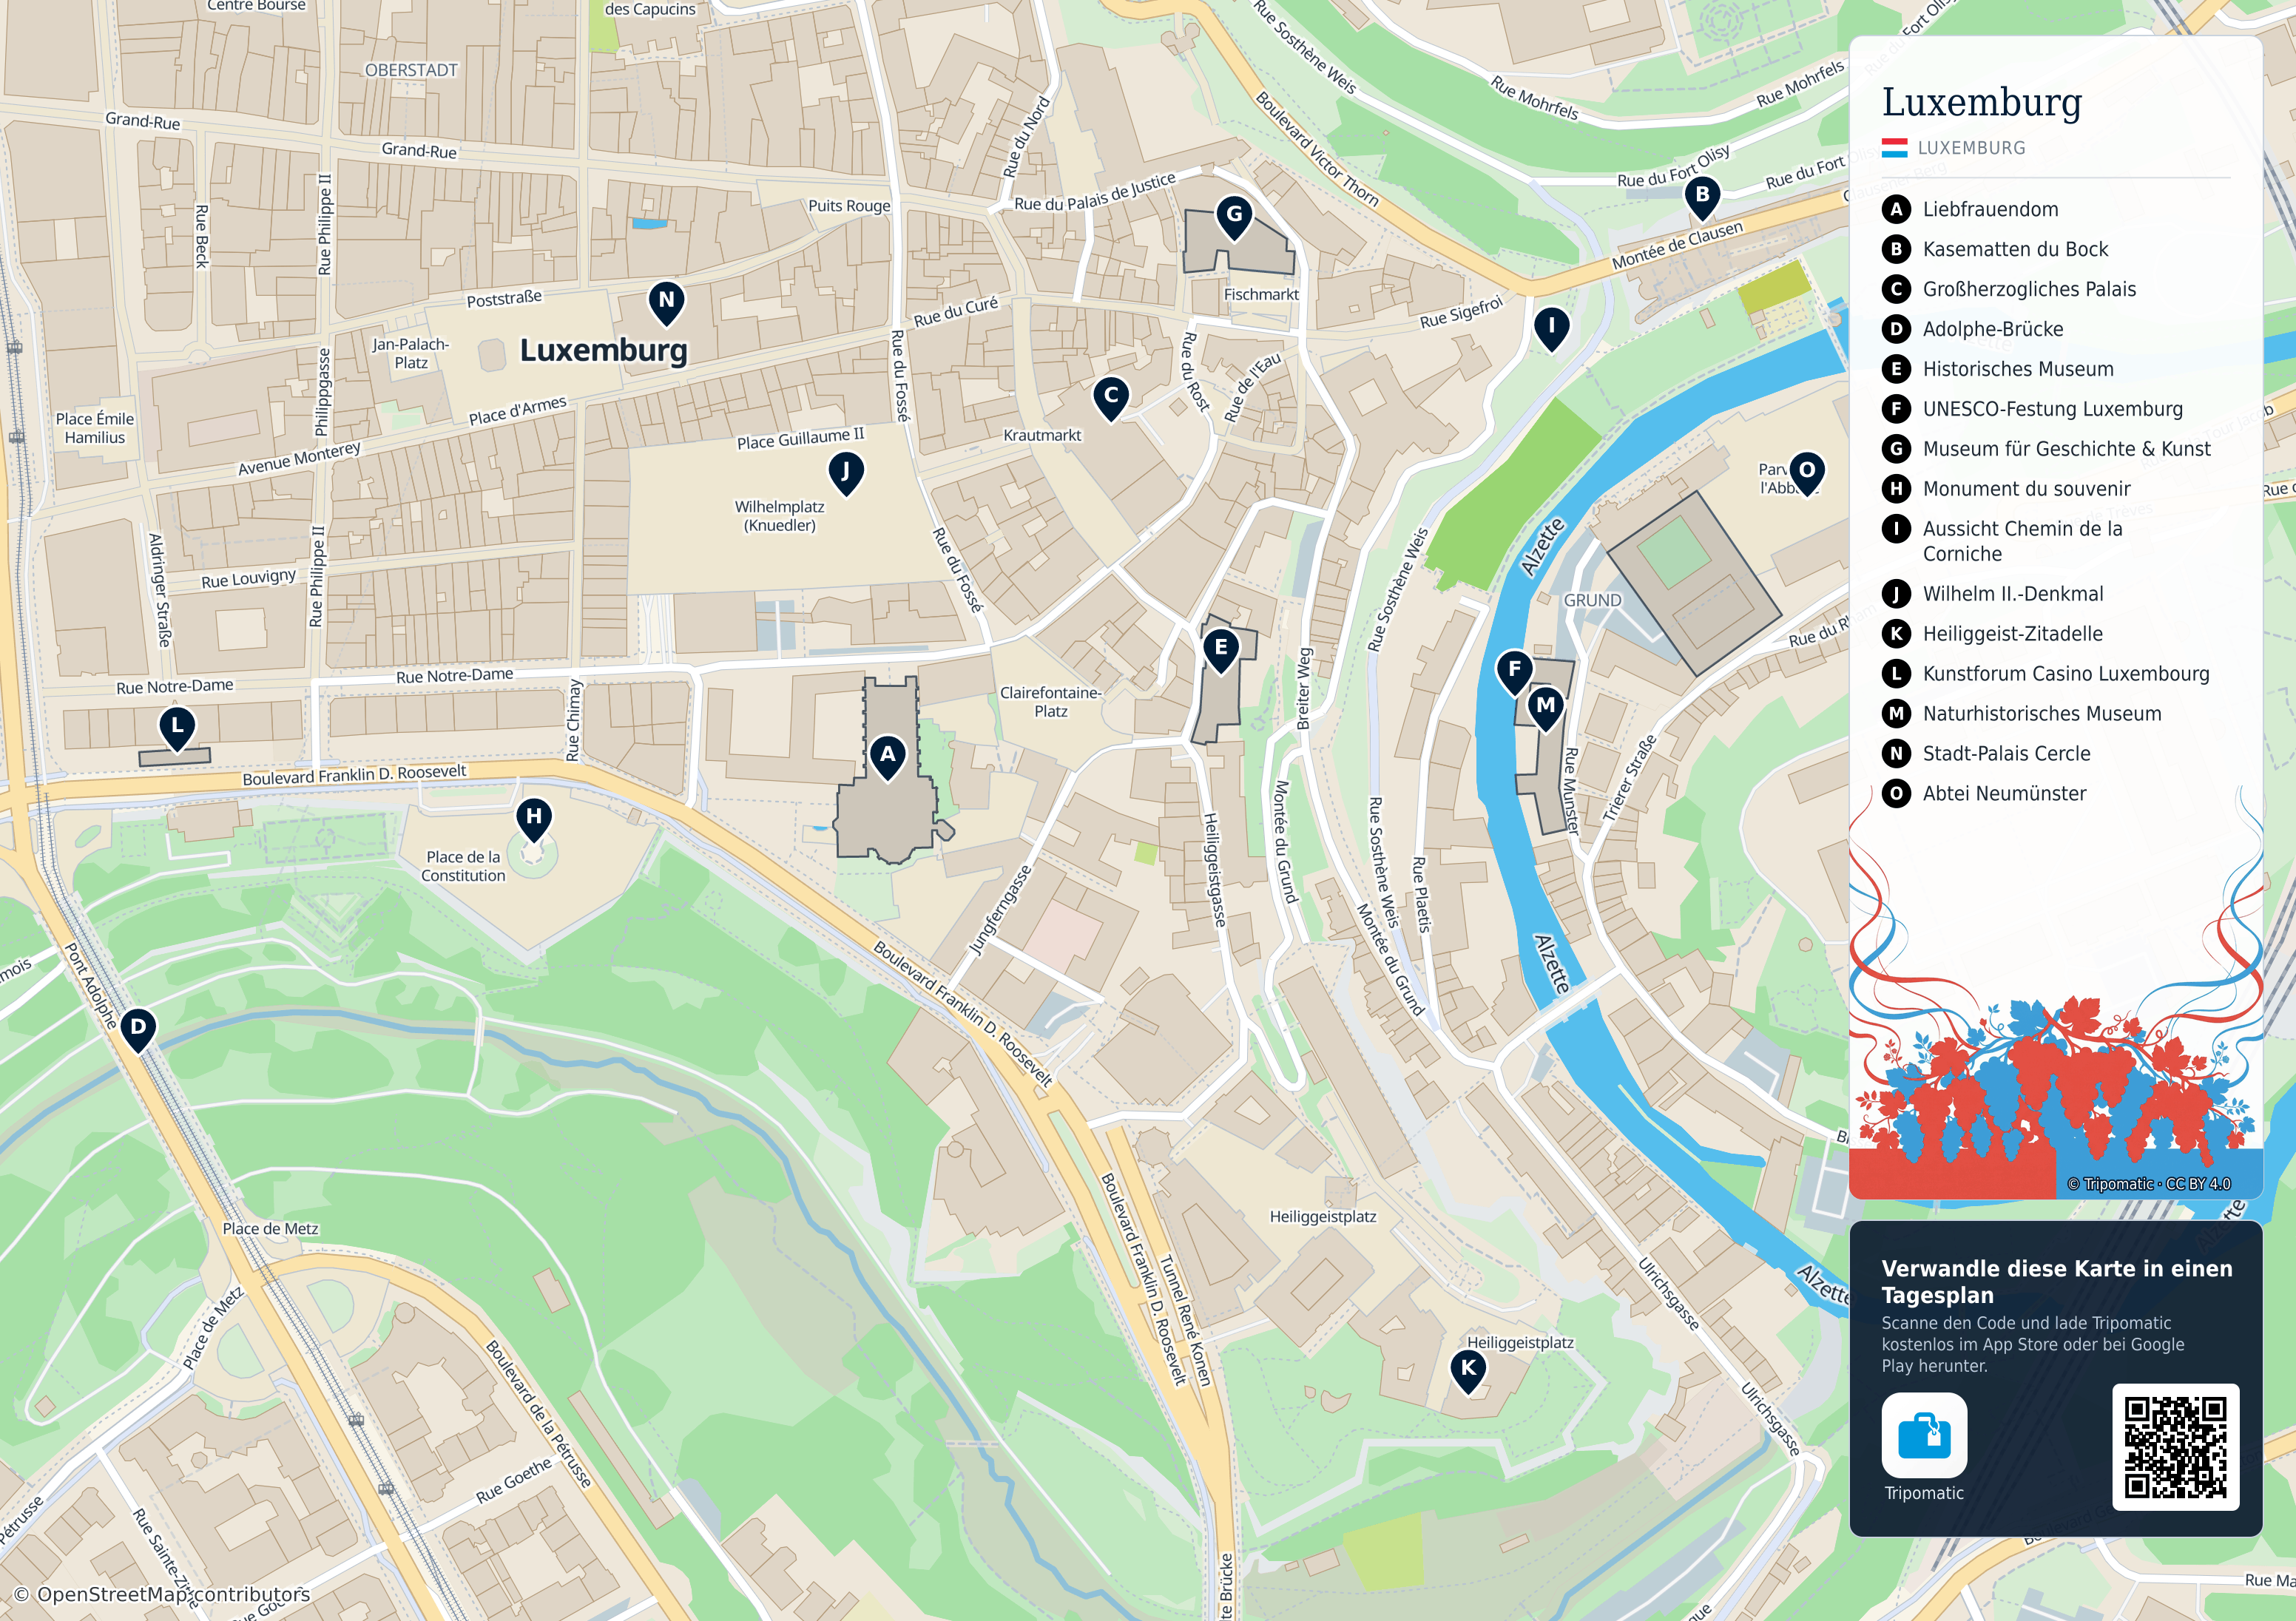Click map pin E at Historisches Museum

pos(1220,651)
